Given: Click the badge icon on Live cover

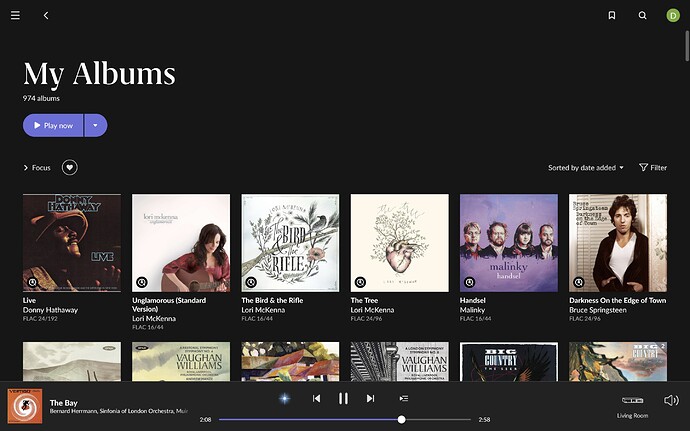Looking at the screenshot, I should point(33,282).
